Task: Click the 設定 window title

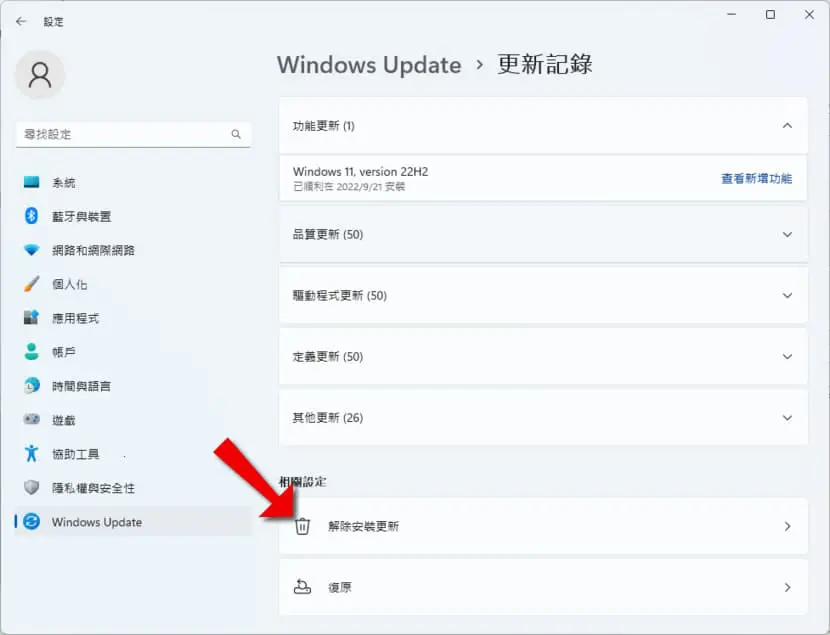Action: pyautogui.click(x=53, y=22)
